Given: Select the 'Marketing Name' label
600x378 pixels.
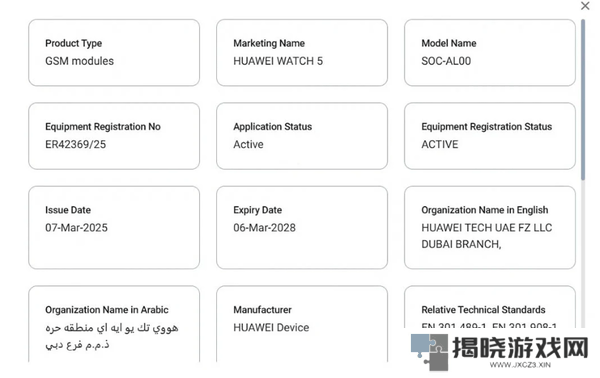Looking at the screenshot, I should coord(269,43).
